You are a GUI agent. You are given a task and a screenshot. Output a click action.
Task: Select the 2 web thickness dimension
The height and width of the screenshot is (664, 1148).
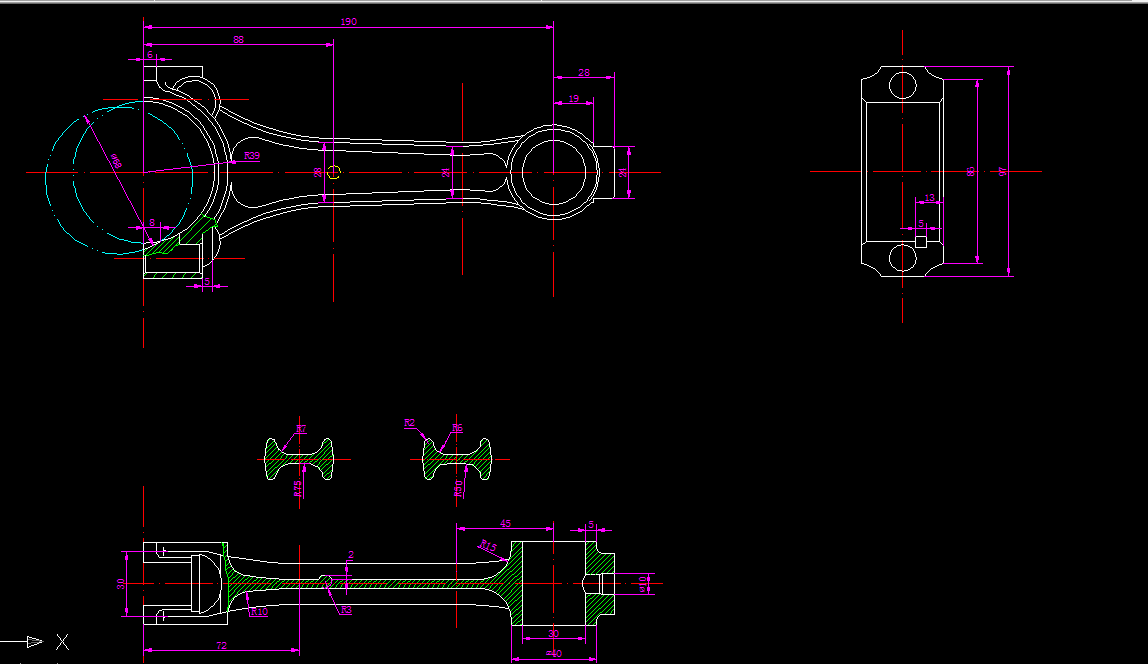pos(351,556)
